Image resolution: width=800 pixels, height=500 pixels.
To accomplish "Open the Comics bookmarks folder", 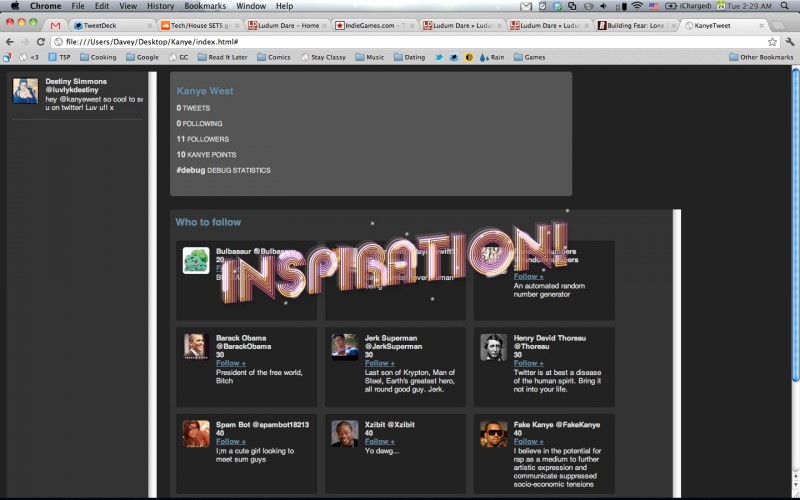I will click(x=273, y=57).
